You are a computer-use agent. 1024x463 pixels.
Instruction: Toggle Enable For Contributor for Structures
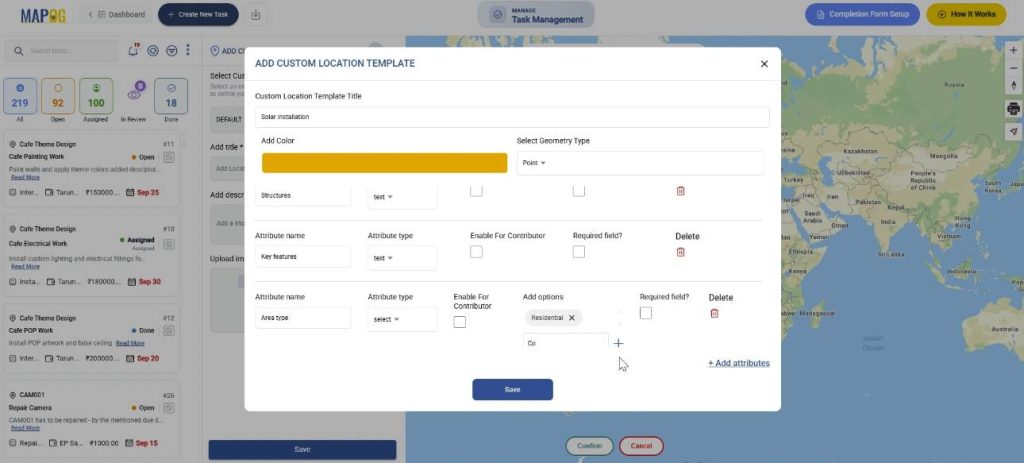[476, 191]
